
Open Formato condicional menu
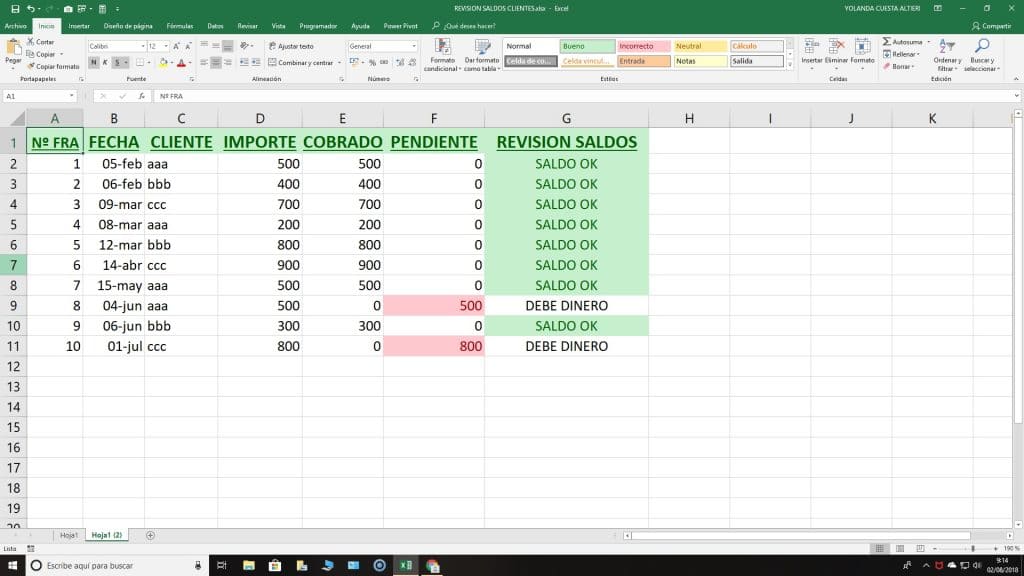442,55
